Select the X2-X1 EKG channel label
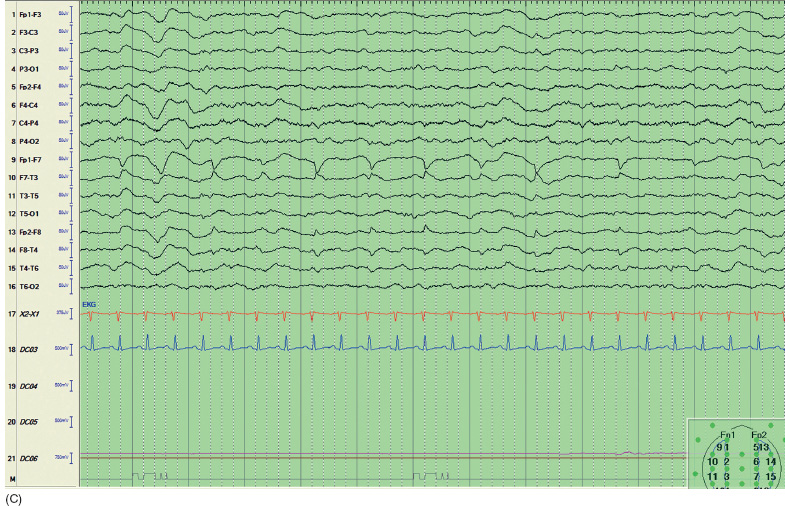The height and width of the screenshot is (506, 785). point(30,315)
